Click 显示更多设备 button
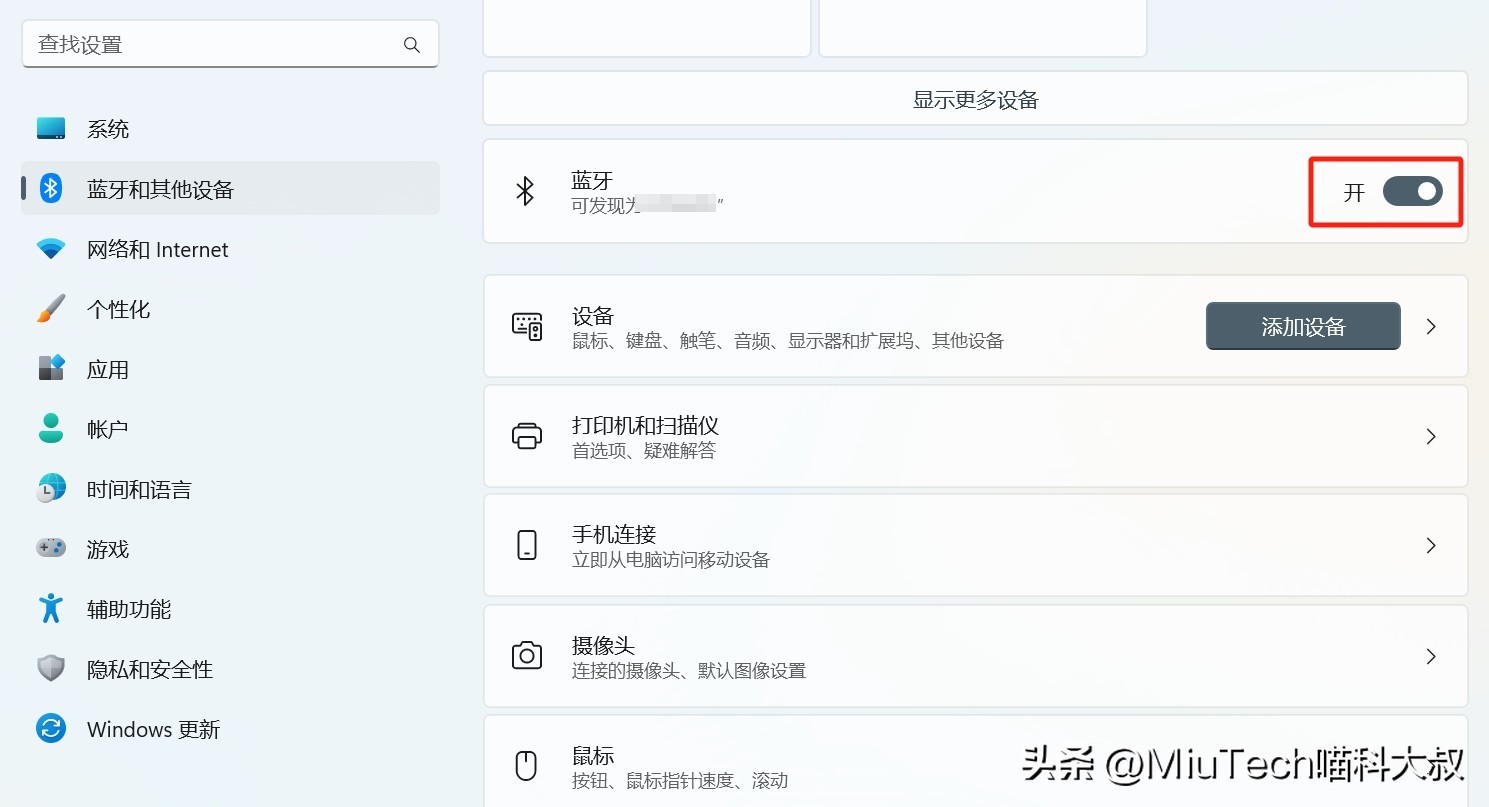This screenshot has height=807, width=1489. (975, 99)
